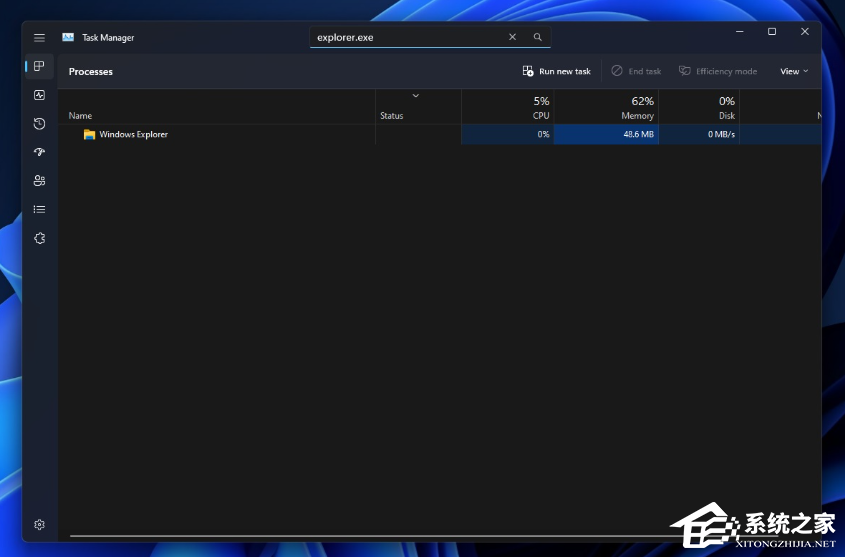Click the 48.6 MB memory cell
Screen dimensions: 845x557
[x=606, y=135]
